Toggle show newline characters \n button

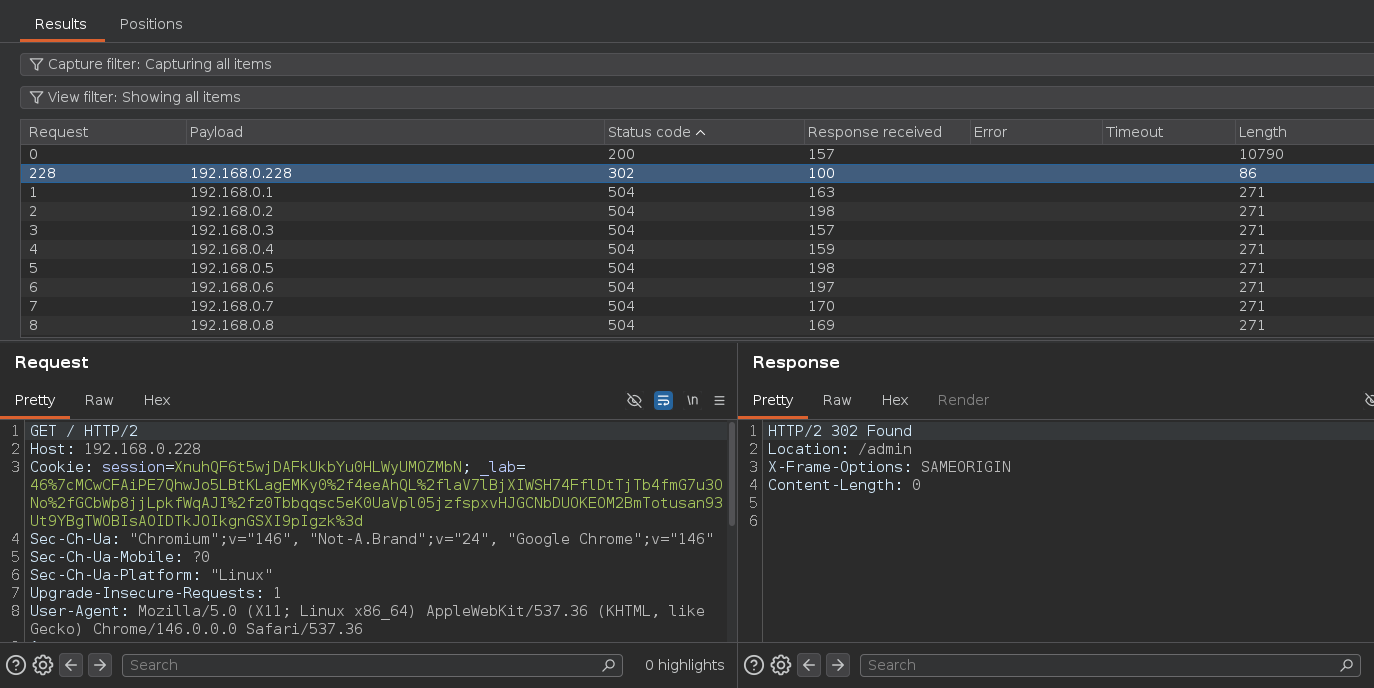click(x=692, y=400)
